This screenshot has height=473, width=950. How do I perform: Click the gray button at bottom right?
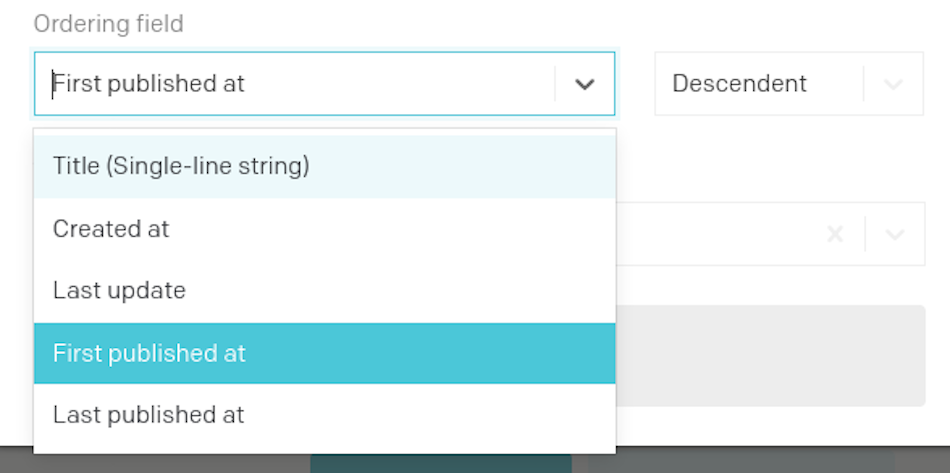point(741,463)
